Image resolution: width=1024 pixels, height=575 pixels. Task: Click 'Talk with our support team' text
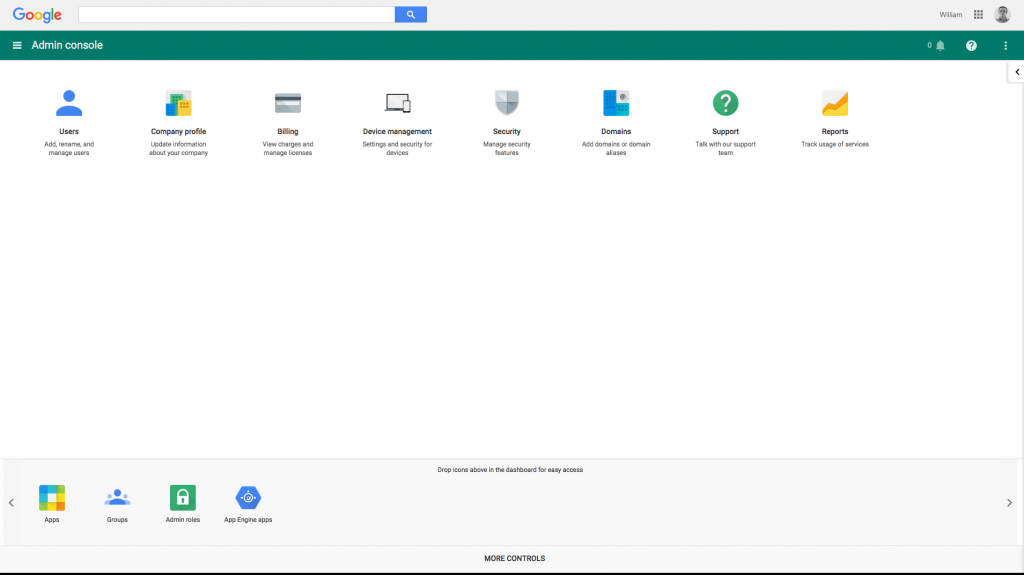click(726, 148)
